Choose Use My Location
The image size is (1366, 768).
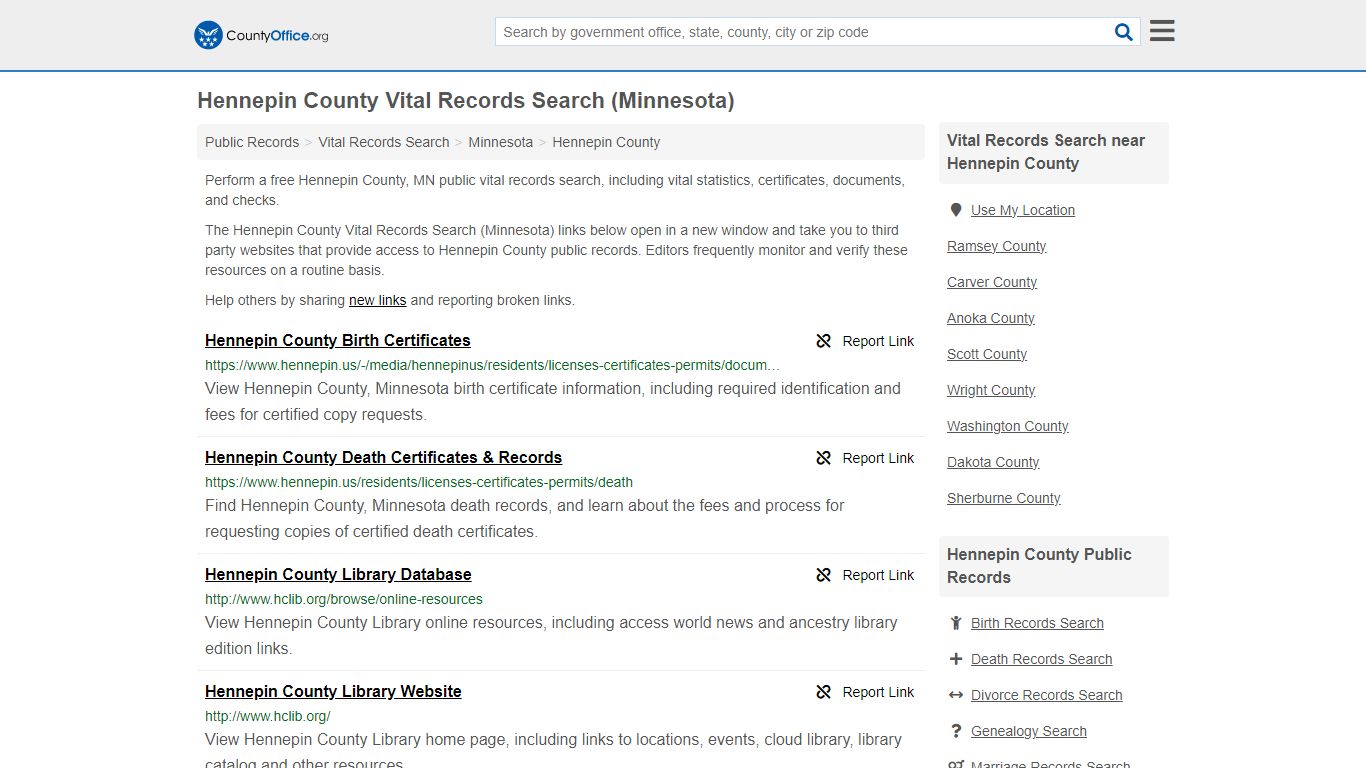point(1023,210)
